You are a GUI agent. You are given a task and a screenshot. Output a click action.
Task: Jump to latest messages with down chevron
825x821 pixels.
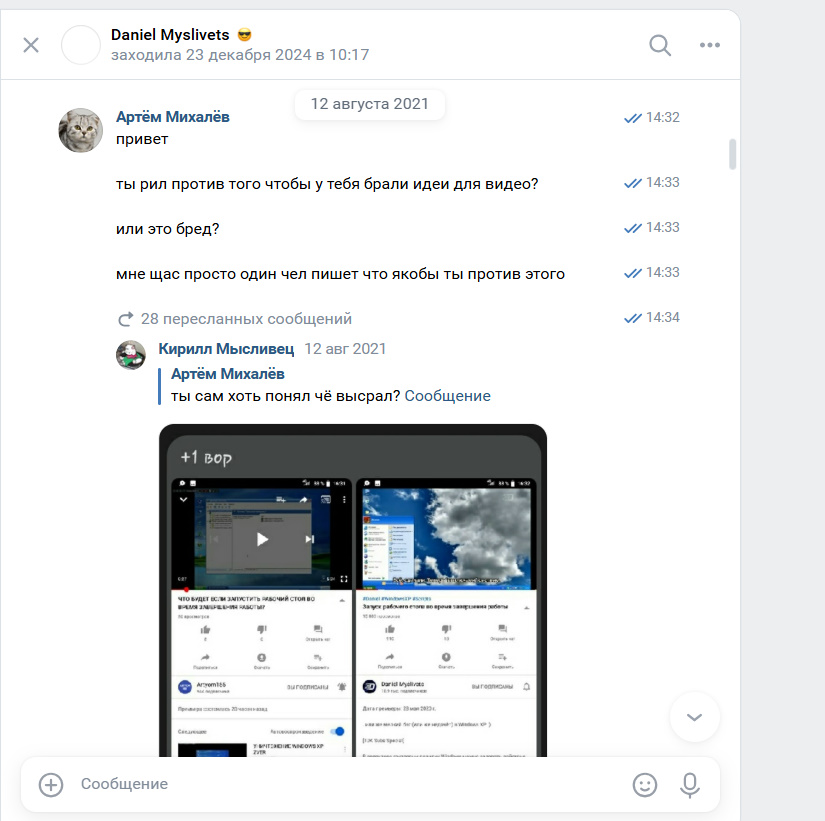click(x=695, y=717)
